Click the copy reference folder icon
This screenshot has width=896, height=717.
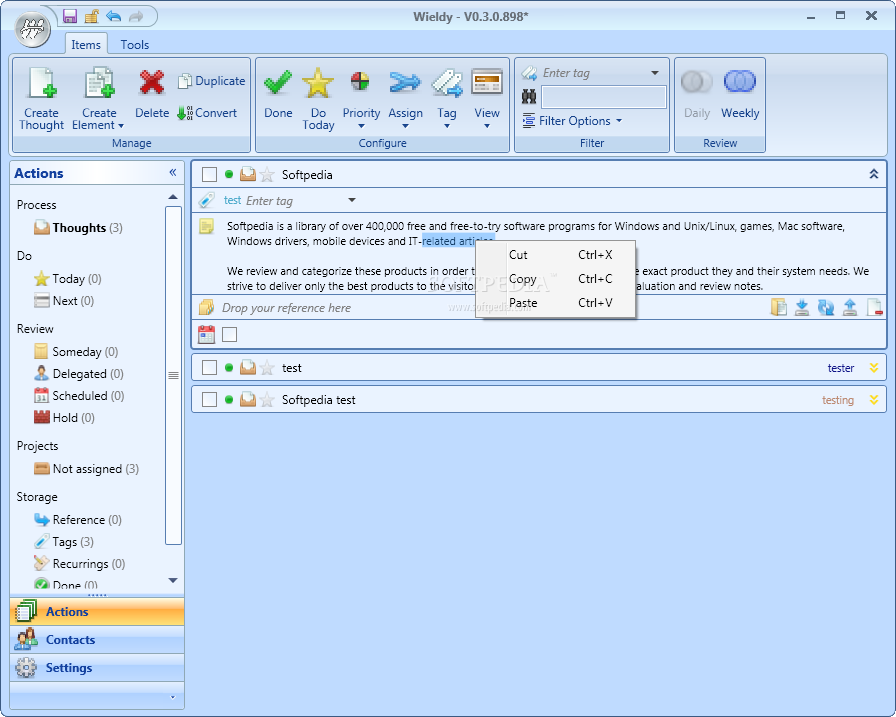coord(778,307)
